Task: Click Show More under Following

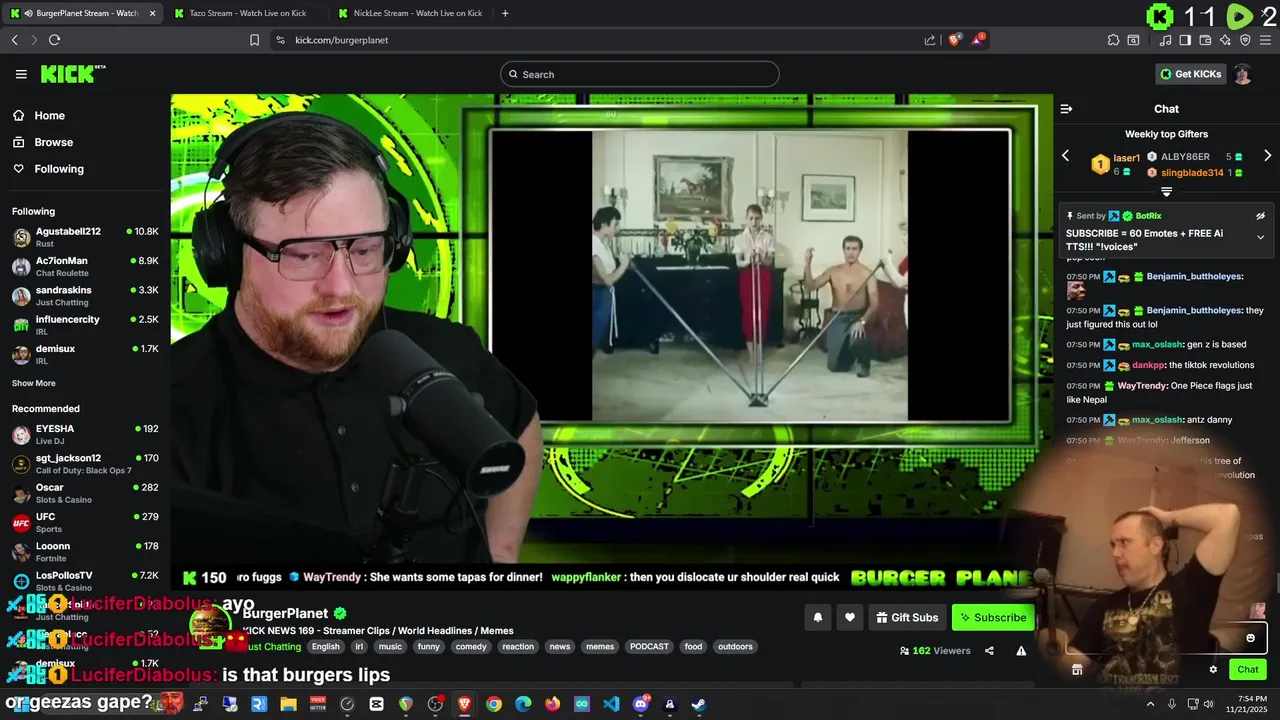Action: tap(33, 383)
